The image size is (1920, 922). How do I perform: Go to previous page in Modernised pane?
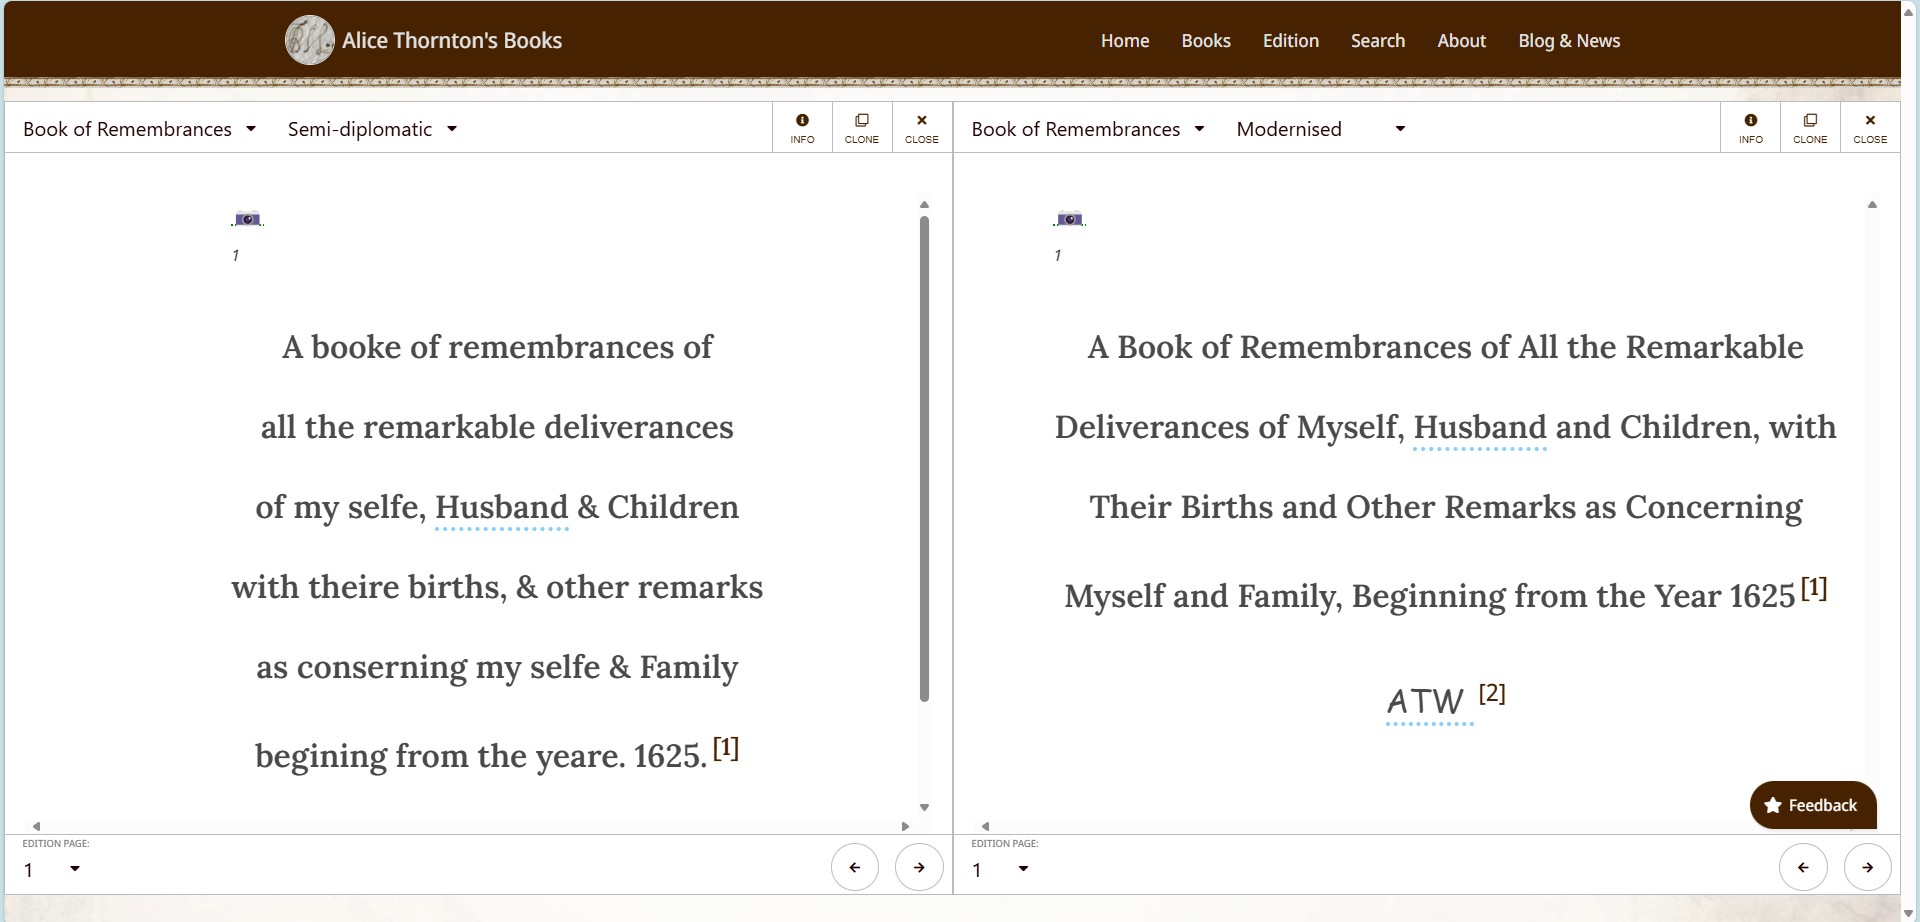coord(1803,867)
